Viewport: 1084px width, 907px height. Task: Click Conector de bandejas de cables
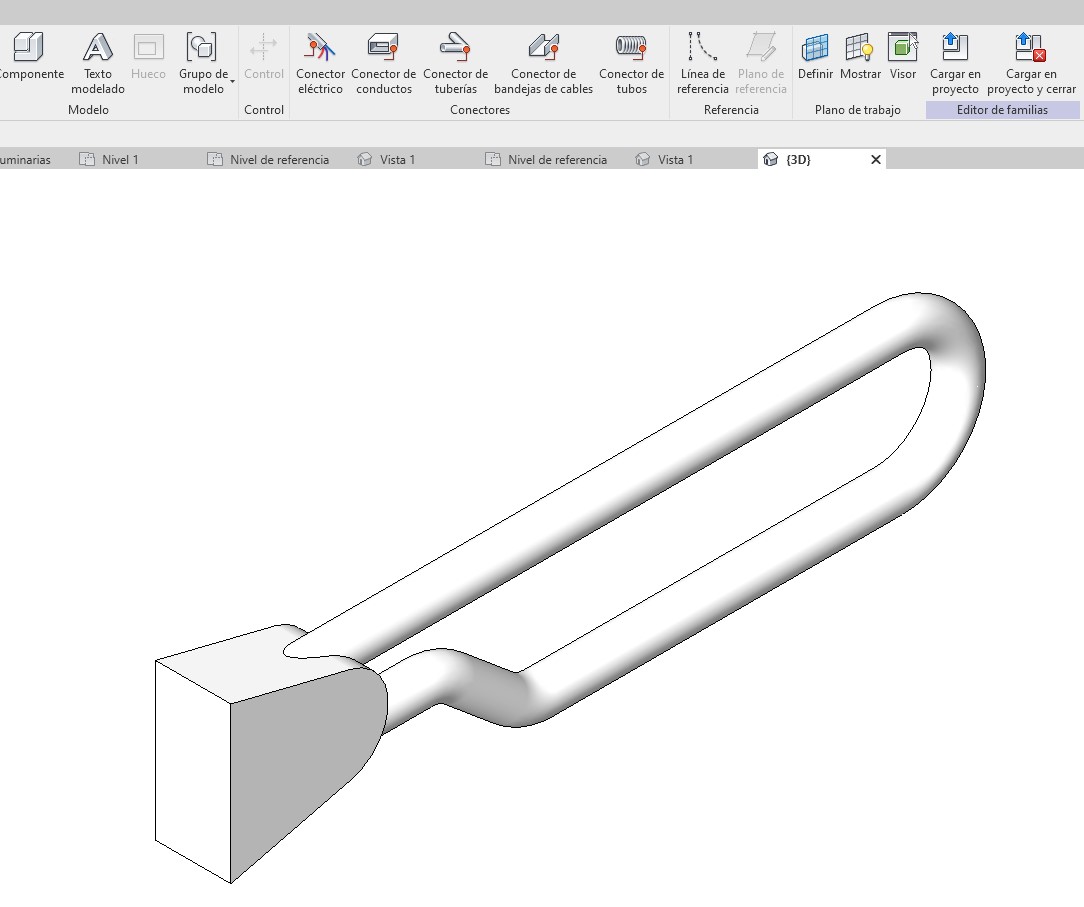pos(543,48)
